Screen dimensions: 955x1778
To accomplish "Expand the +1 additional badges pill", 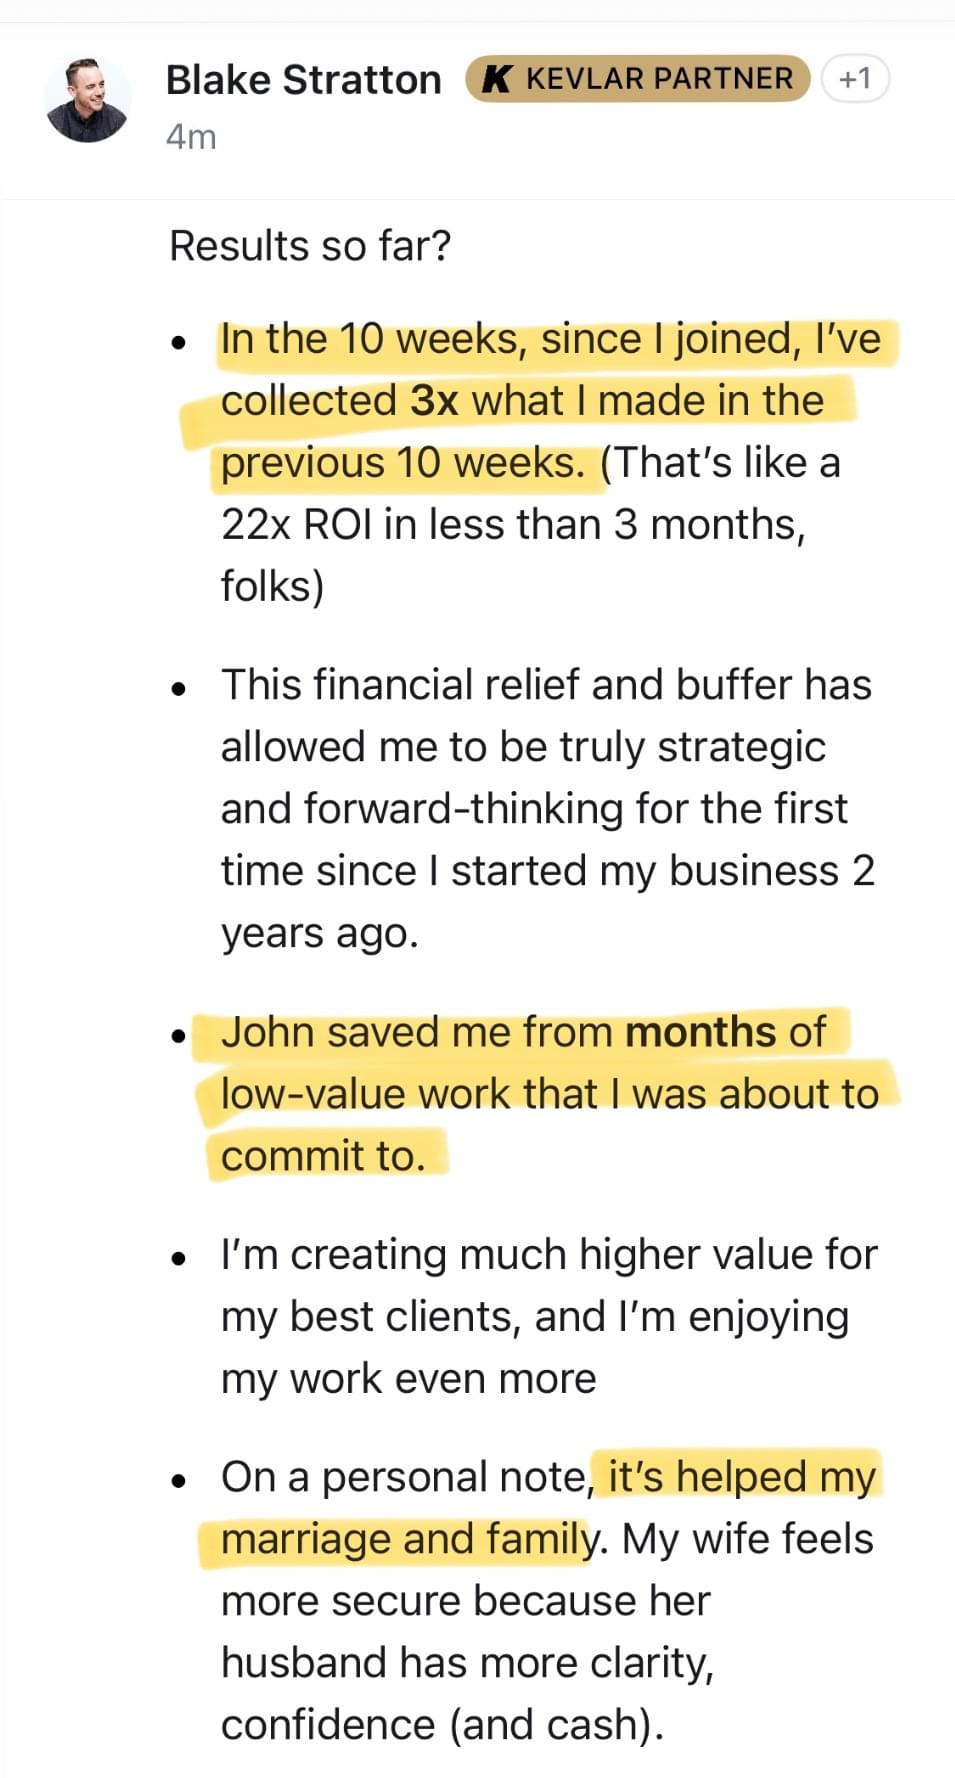I will pyautogui.click(x=855, y=79).
